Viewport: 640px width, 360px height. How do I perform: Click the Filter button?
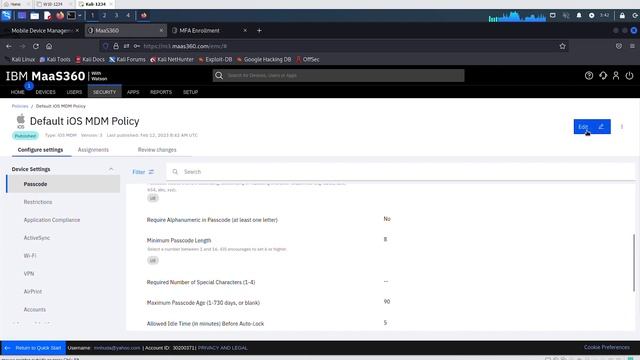pos(143,172)
